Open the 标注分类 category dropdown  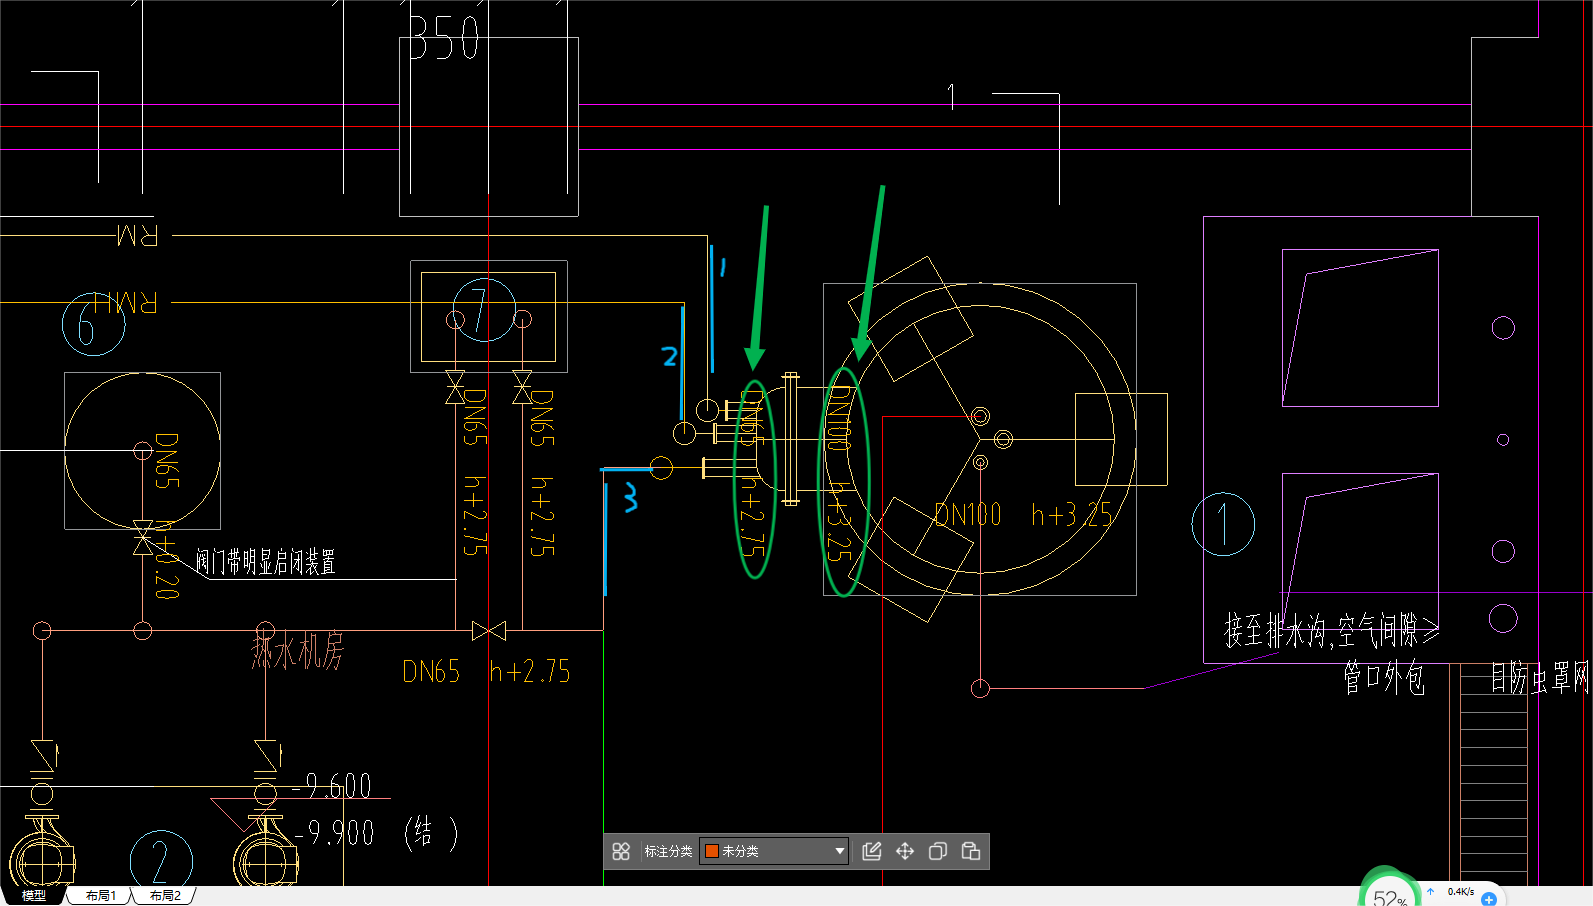[774, 851]
